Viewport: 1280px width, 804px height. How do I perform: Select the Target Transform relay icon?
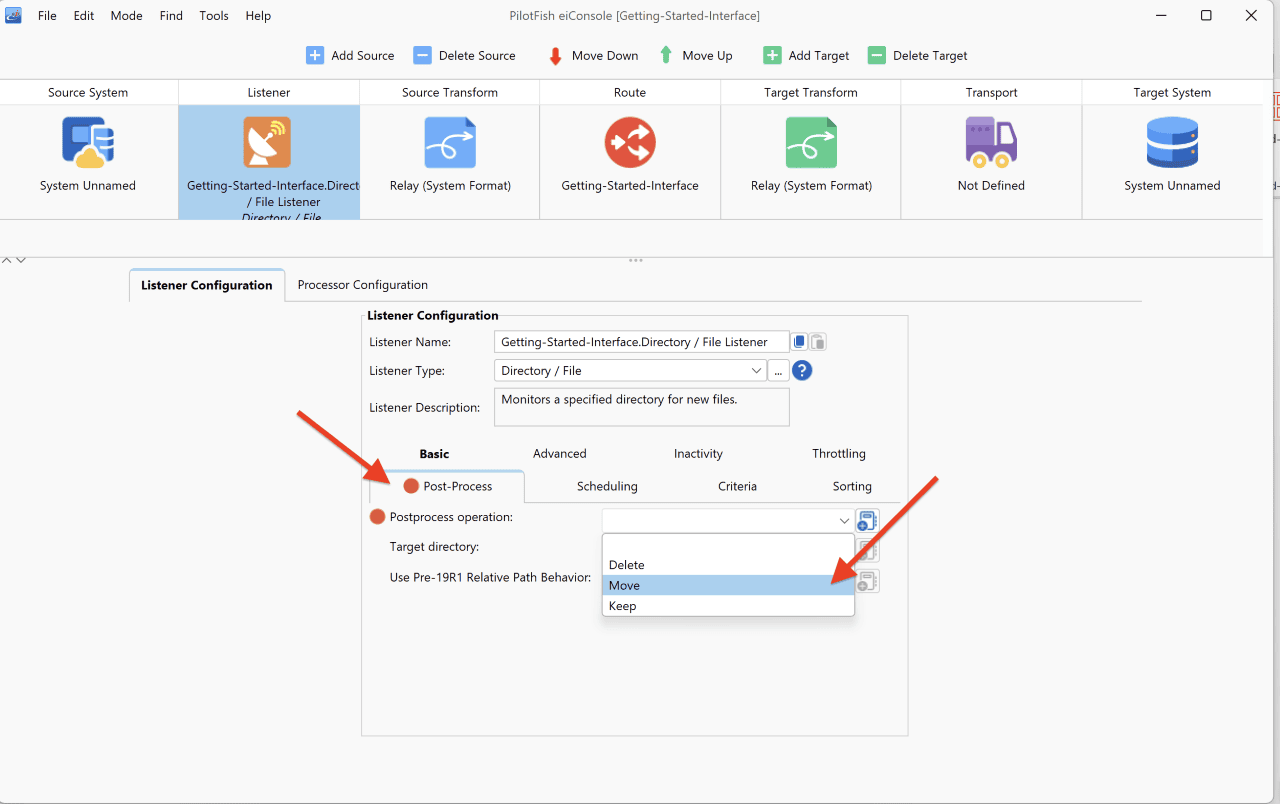(811, 142)
